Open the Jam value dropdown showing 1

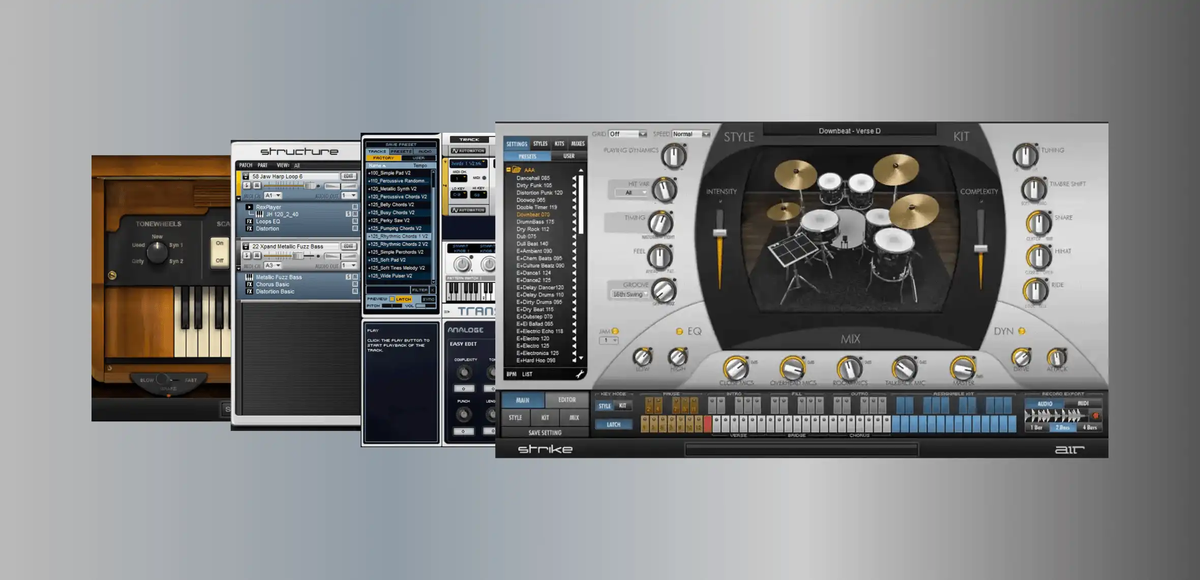click(609, 340)
